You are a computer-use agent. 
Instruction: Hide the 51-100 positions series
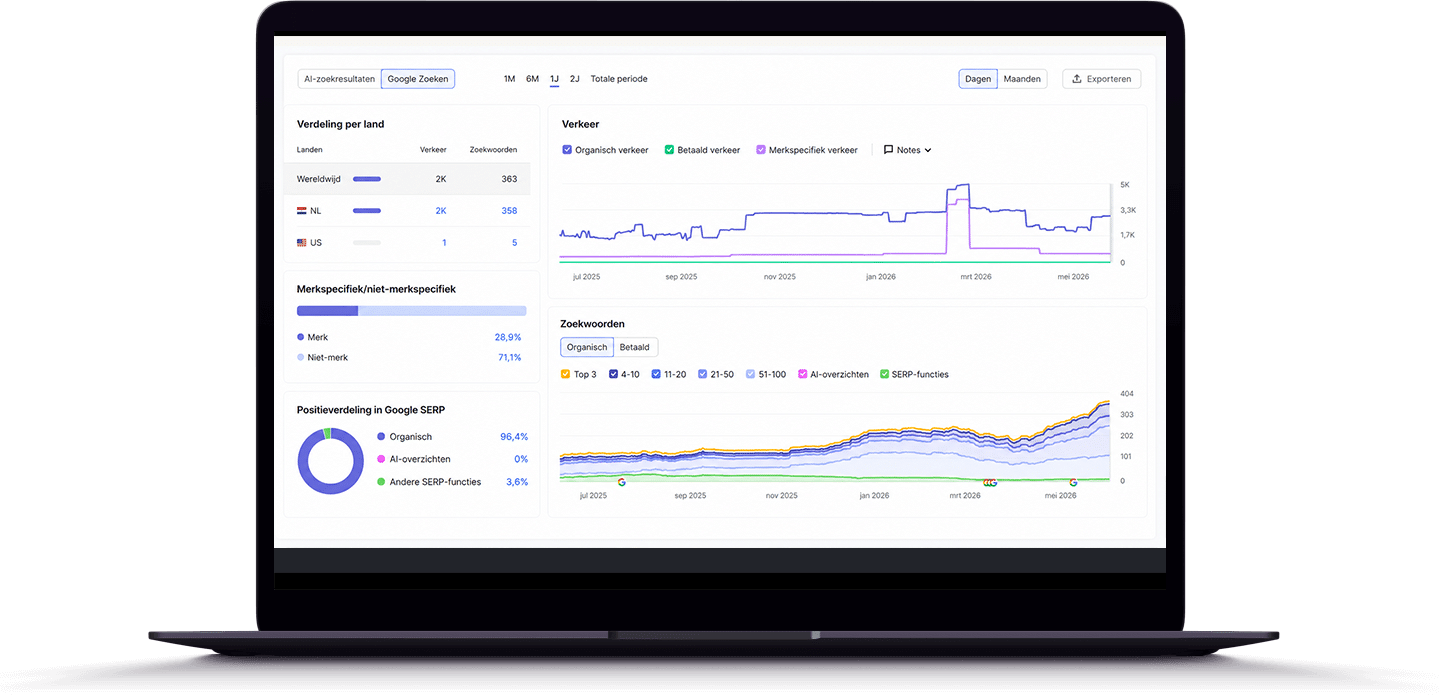(751, 374)
